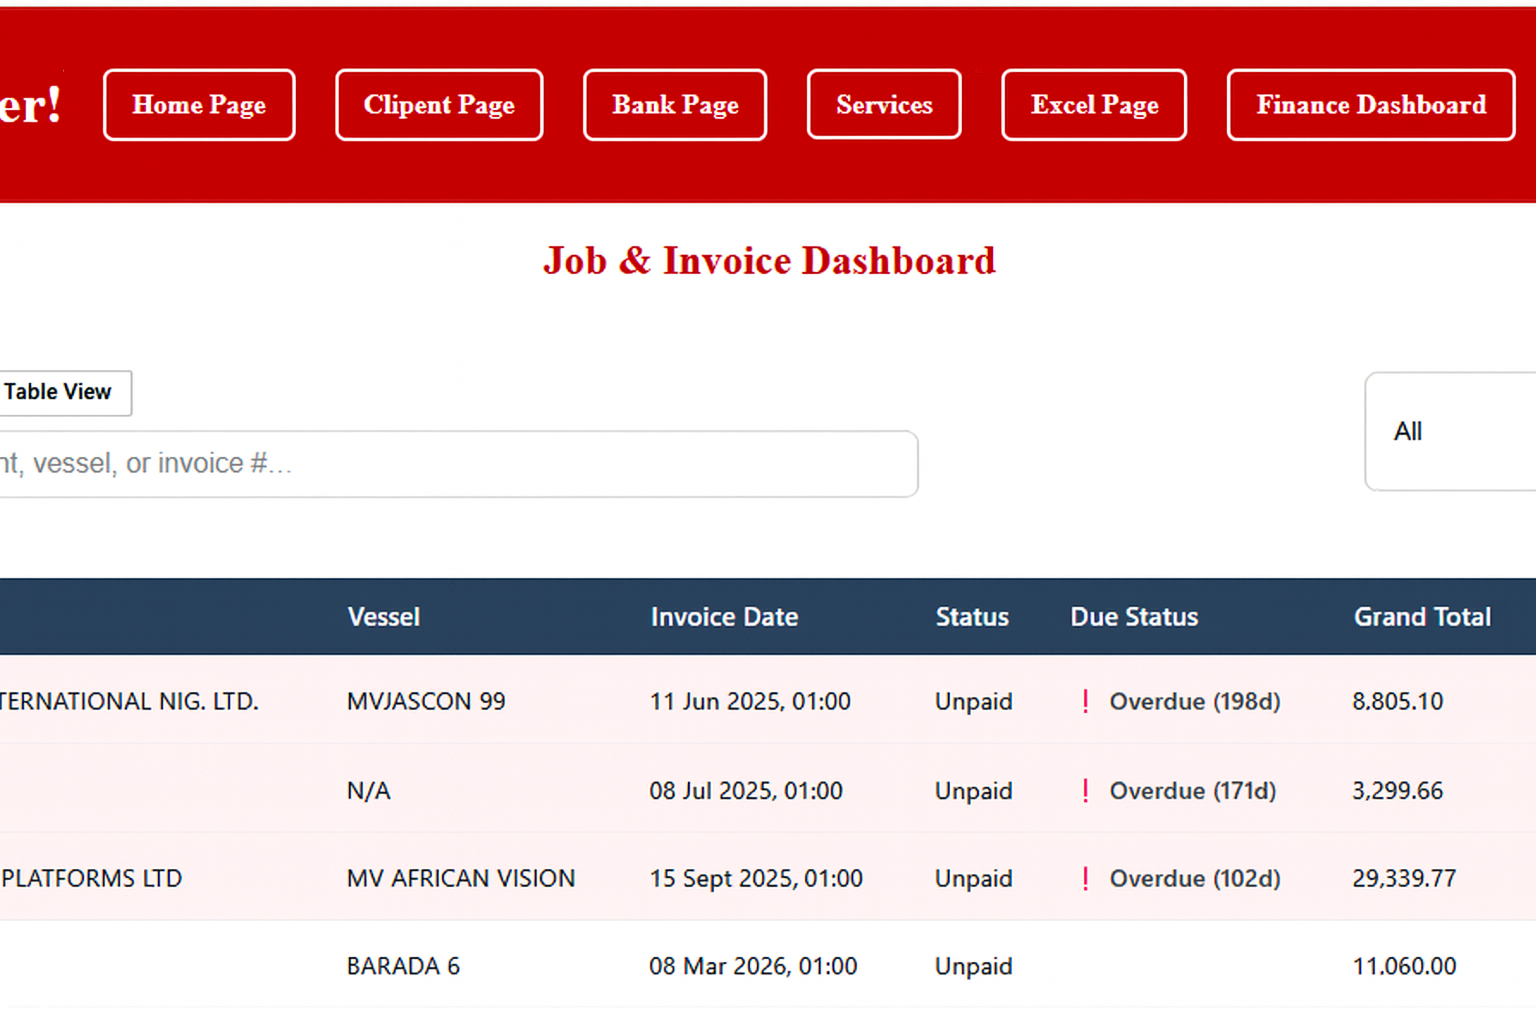Switch to Table View
The image size is (1536, 1024).
(x=60, y=392)
